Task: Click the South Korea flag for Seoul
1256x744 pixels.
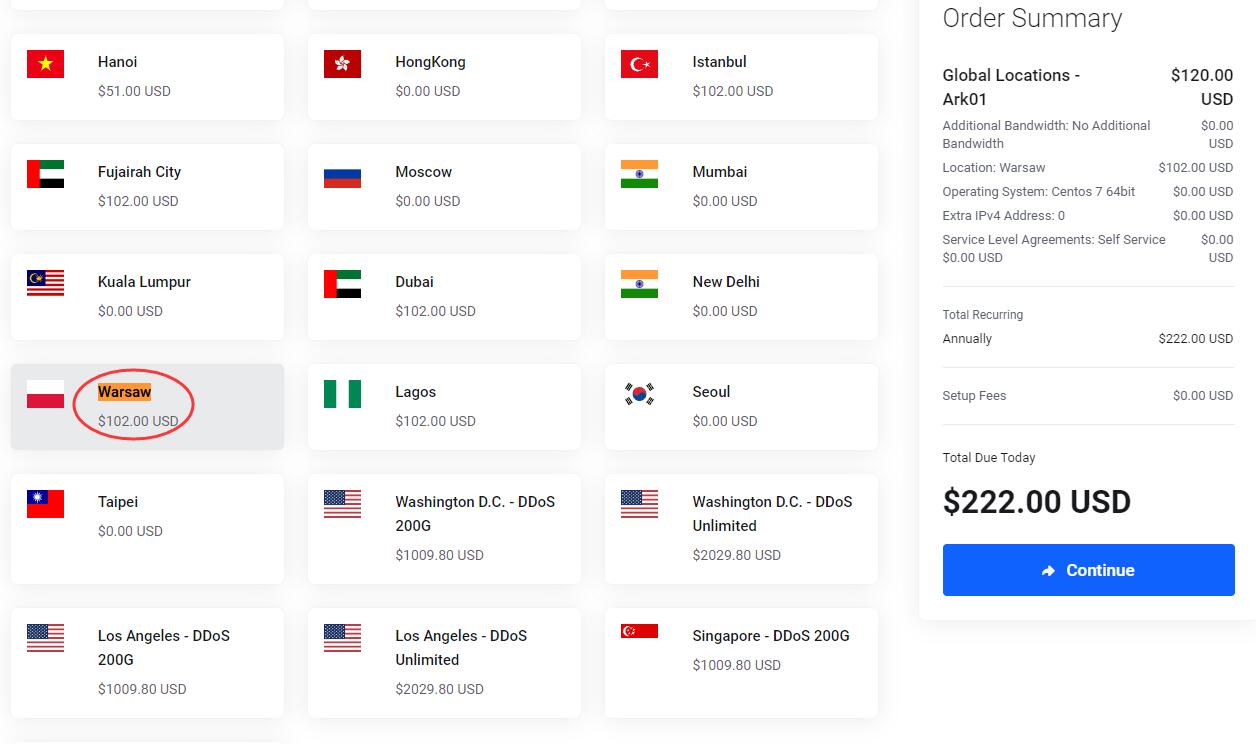Action: tap(639, 394)
